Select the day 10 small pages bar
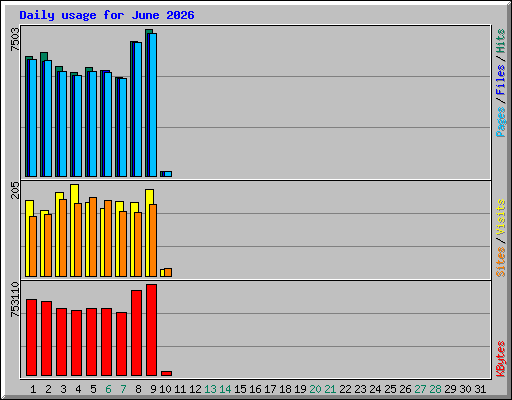This screenshot has height=400, width=512. click(x=168, y=174)
